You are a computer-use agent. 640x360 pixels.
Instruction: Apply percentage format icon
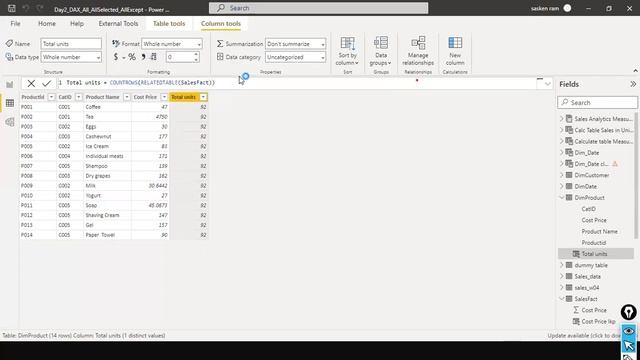pos(132,57)
